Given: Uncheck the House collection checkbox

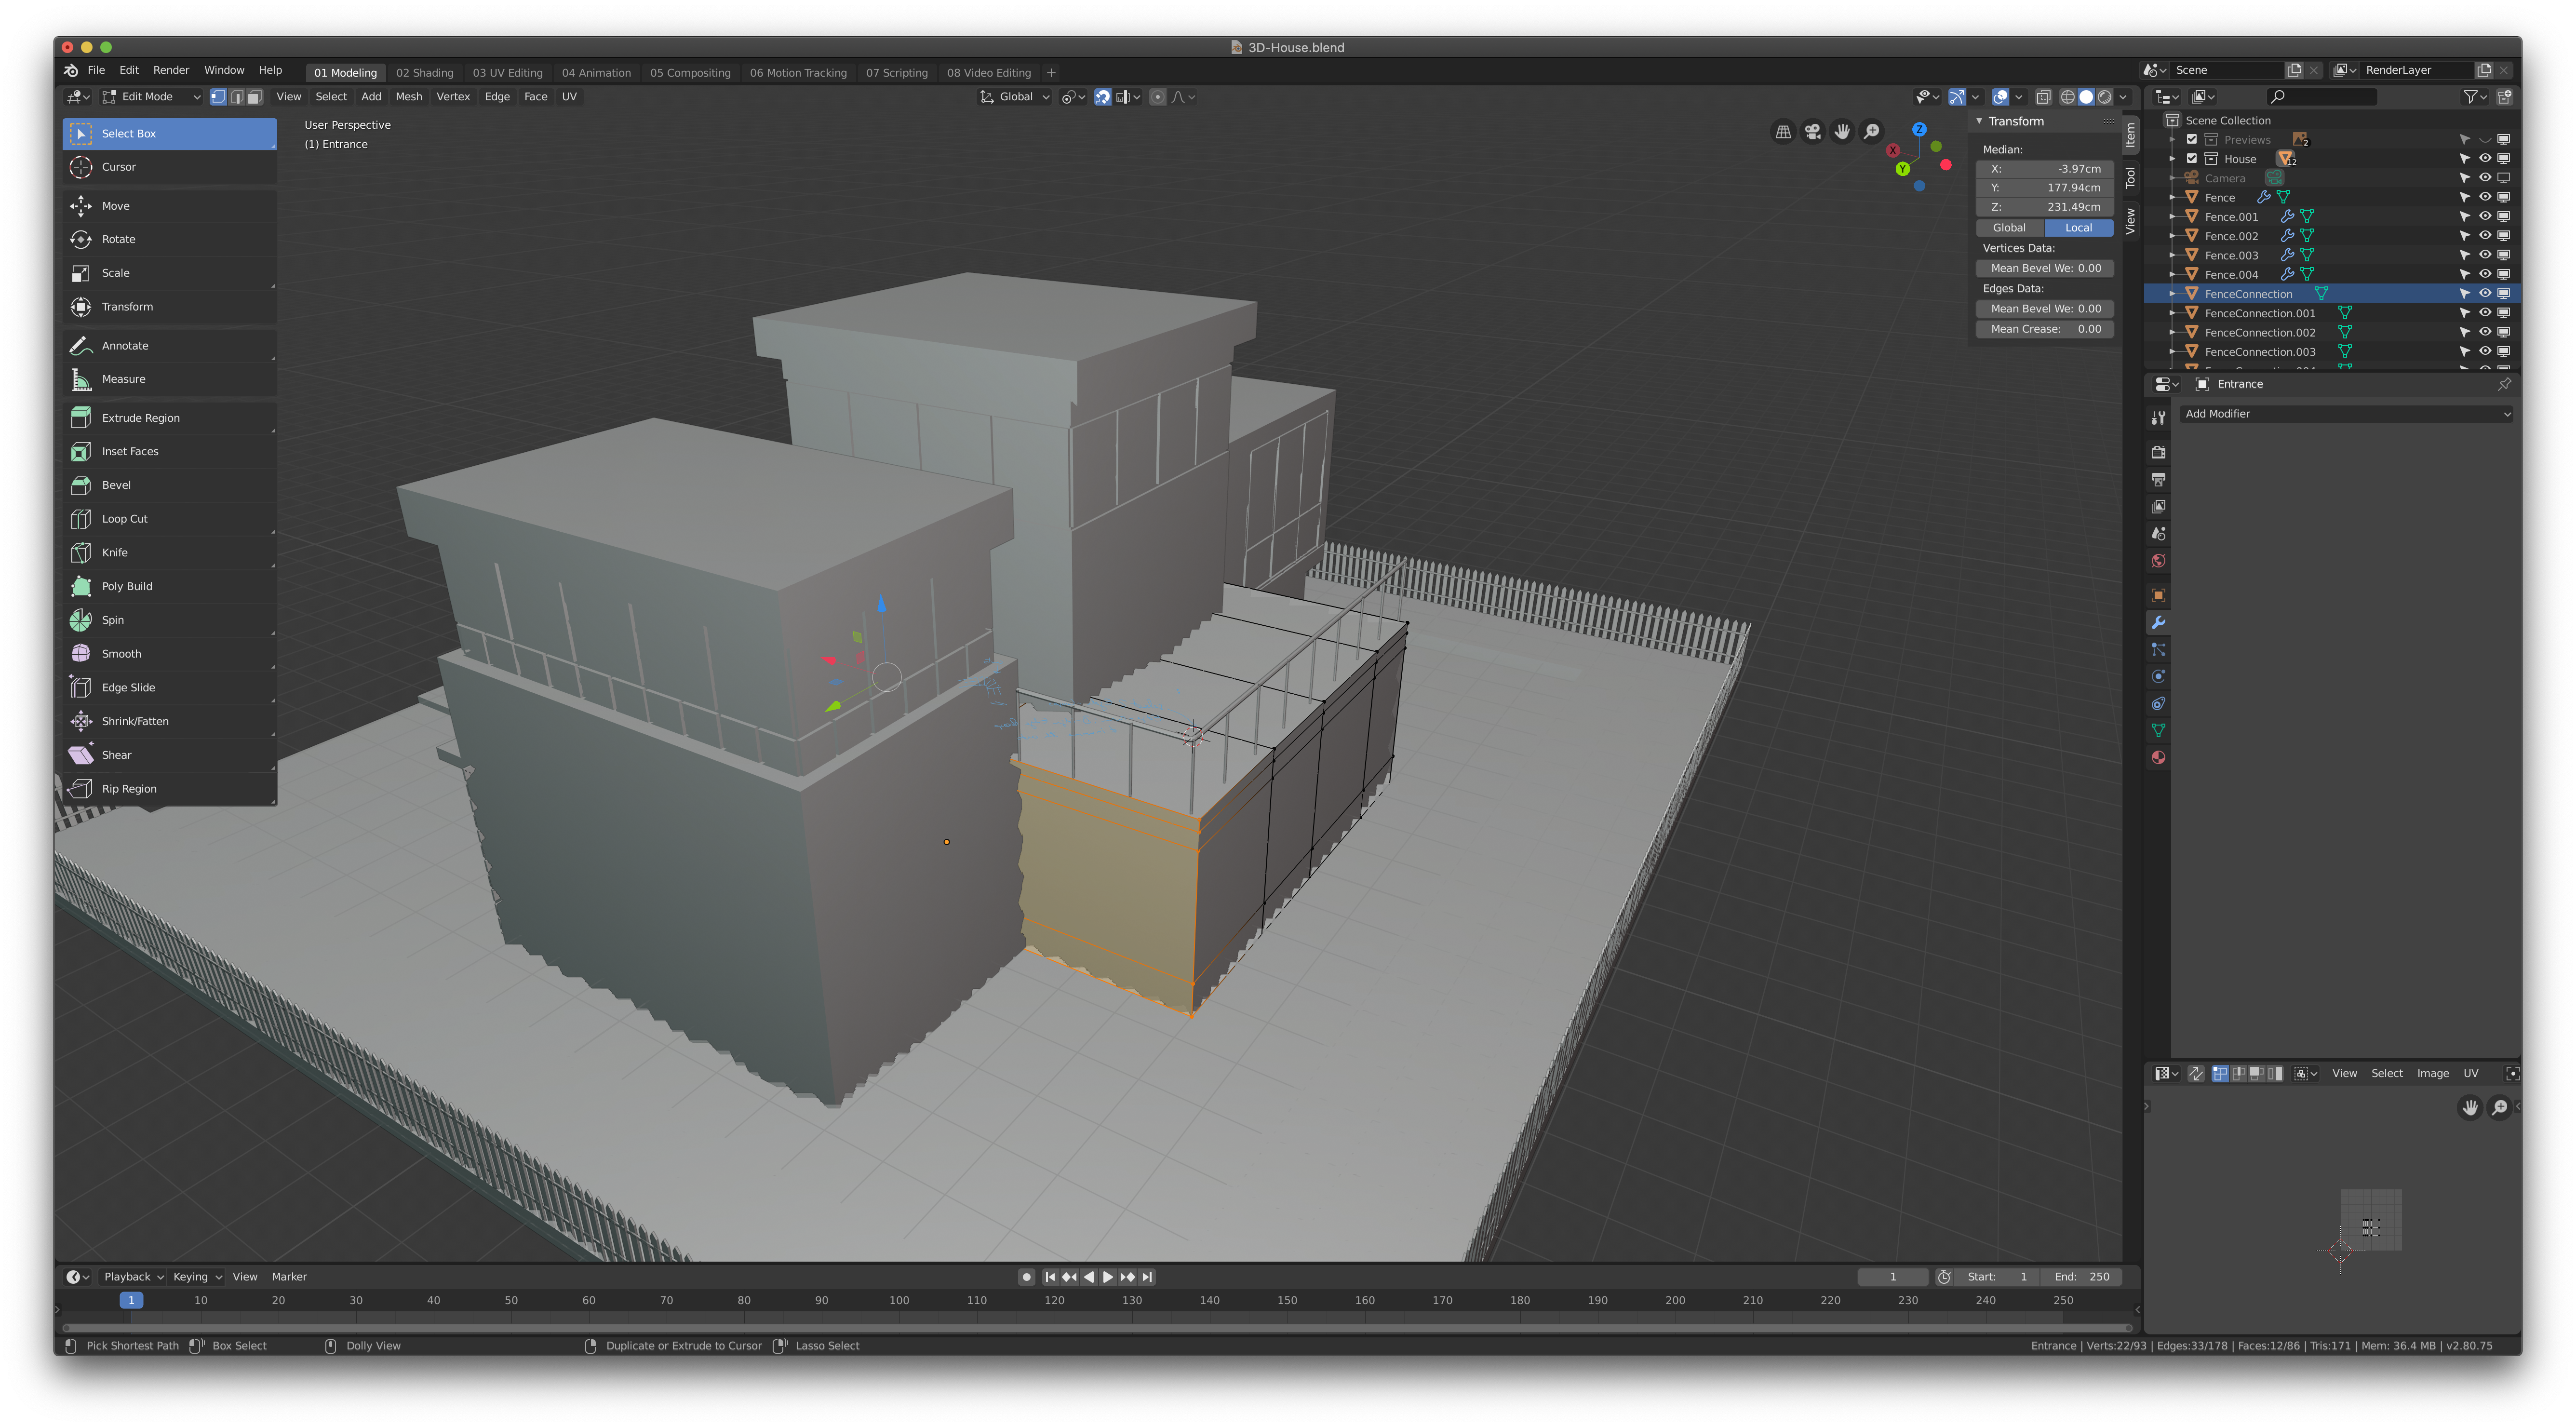Looking at the screenshot, I should [2191, 158].
